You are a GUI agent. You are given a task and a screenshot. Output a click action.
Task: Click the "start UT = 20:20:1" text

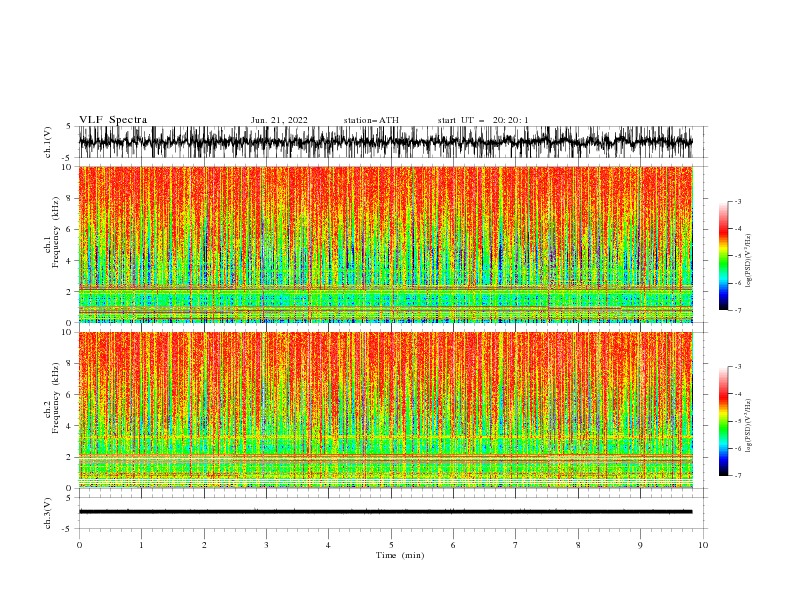(x=483, y=120)
